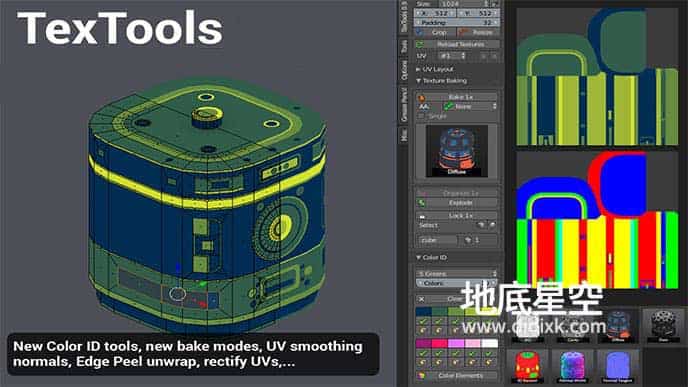Click the X icon on Clear button

(421, 299)
